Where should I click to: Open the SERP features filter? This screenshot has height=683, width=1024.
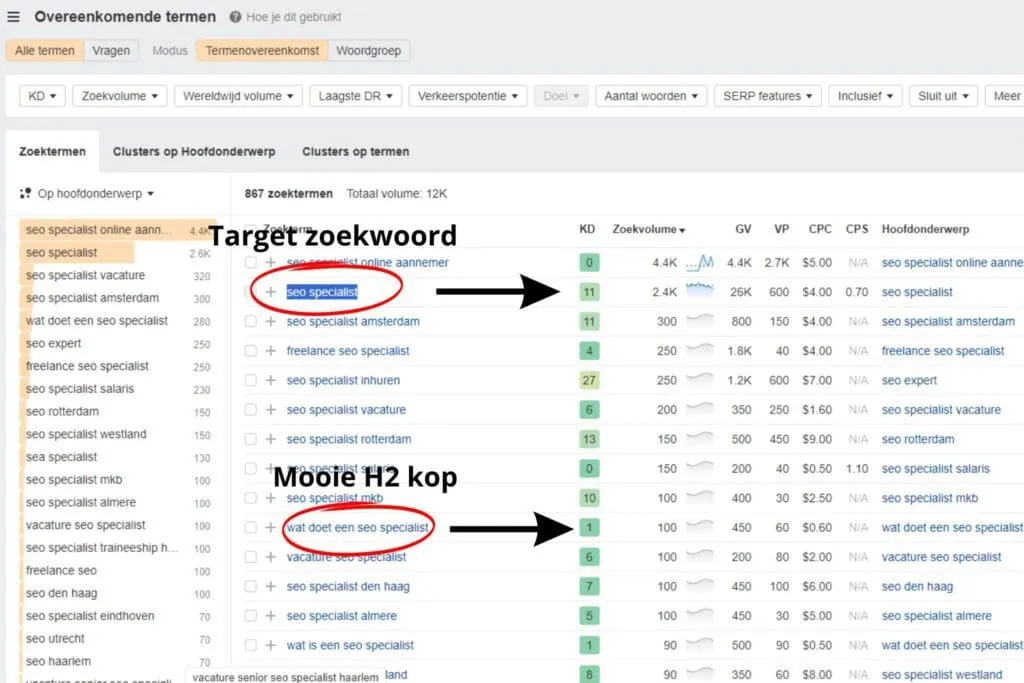pyautogui.click(x=767, y=96)
